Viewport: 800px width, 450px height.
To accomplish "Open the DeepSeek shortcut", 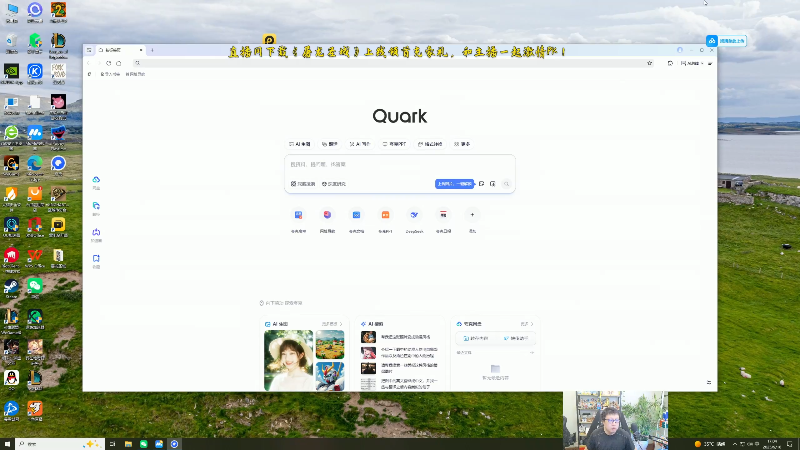I will coord(414,215).
